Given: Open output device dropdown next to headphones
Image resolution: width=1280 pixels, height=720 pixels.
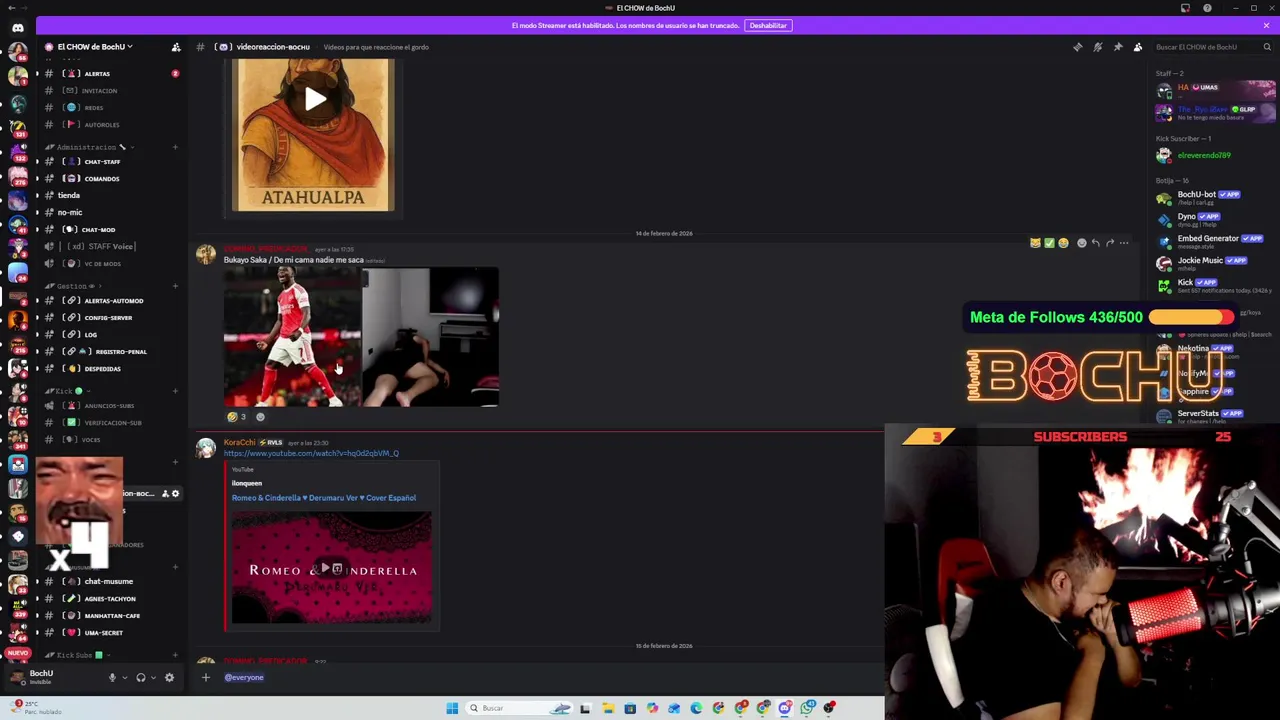Looking at the screenshot, I should point(153,677).
